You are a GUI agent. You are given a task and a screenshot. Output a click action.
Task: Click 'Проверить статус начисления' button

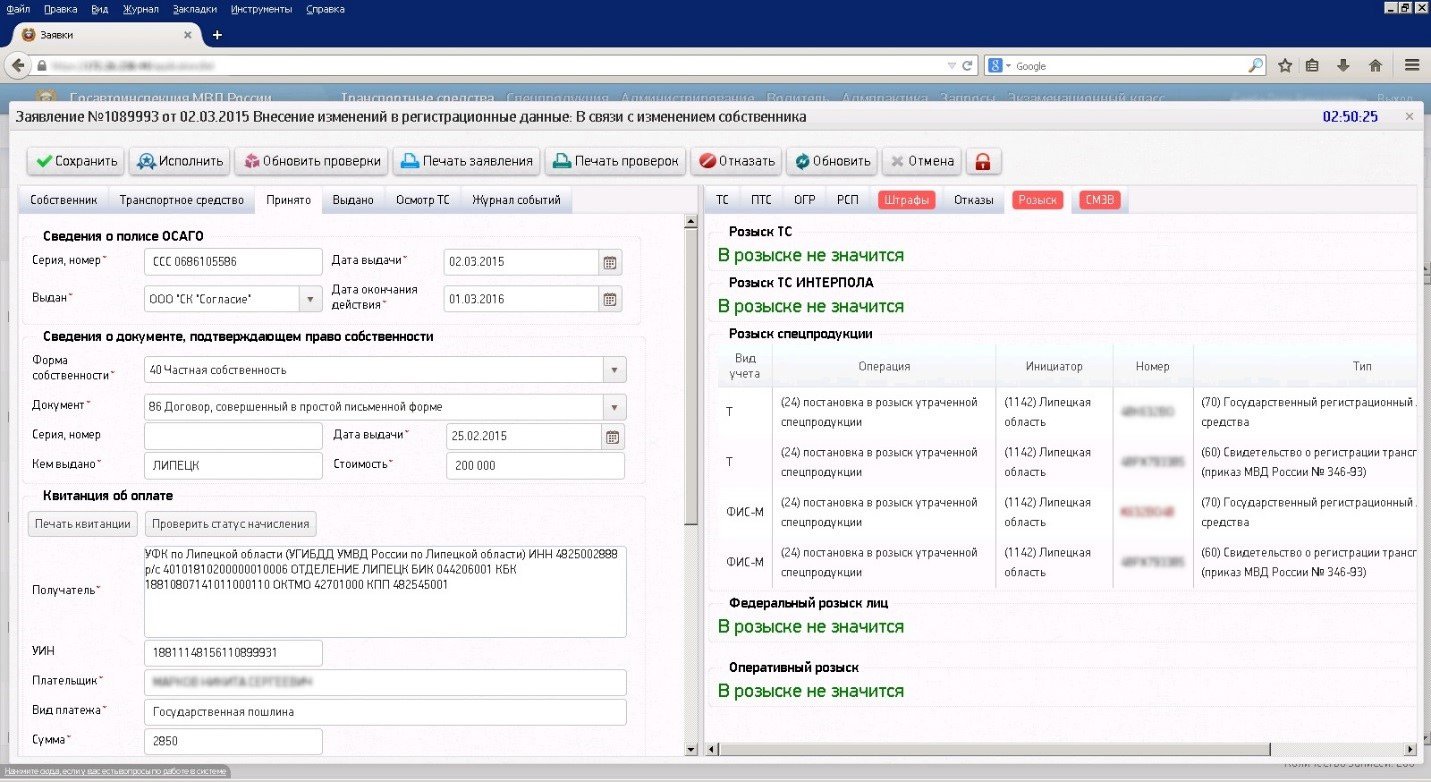[231, 524]
